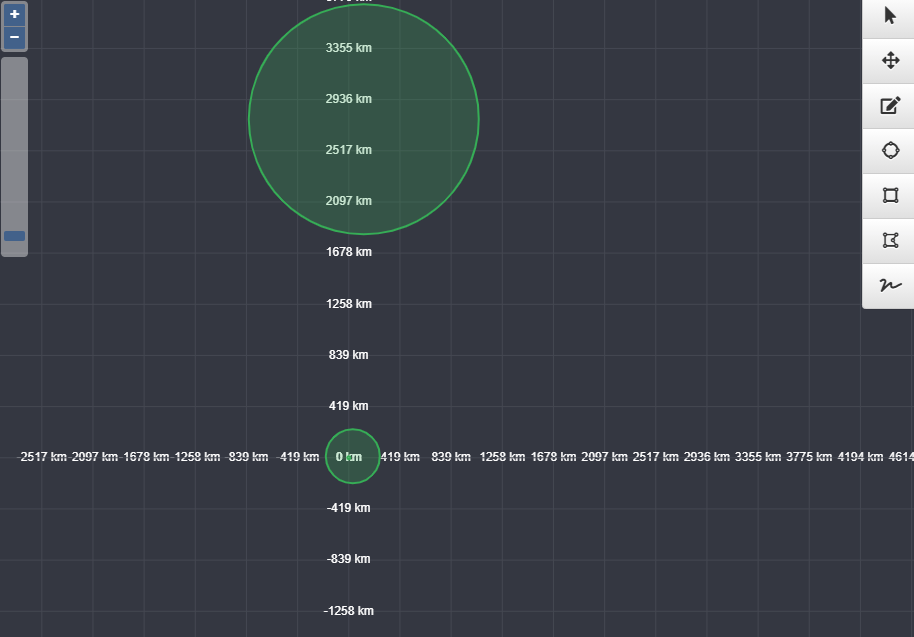Click the zoom in plus button
Screen dimensions: 914x637
coord(14,14)
